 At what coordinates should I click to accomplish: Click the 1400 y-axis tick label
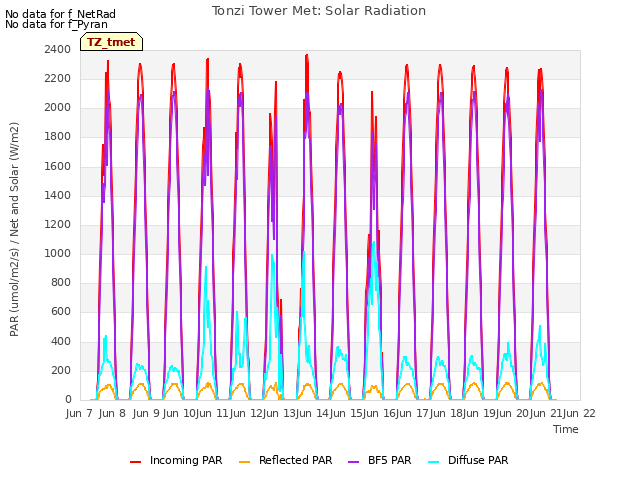pos(58,195)
